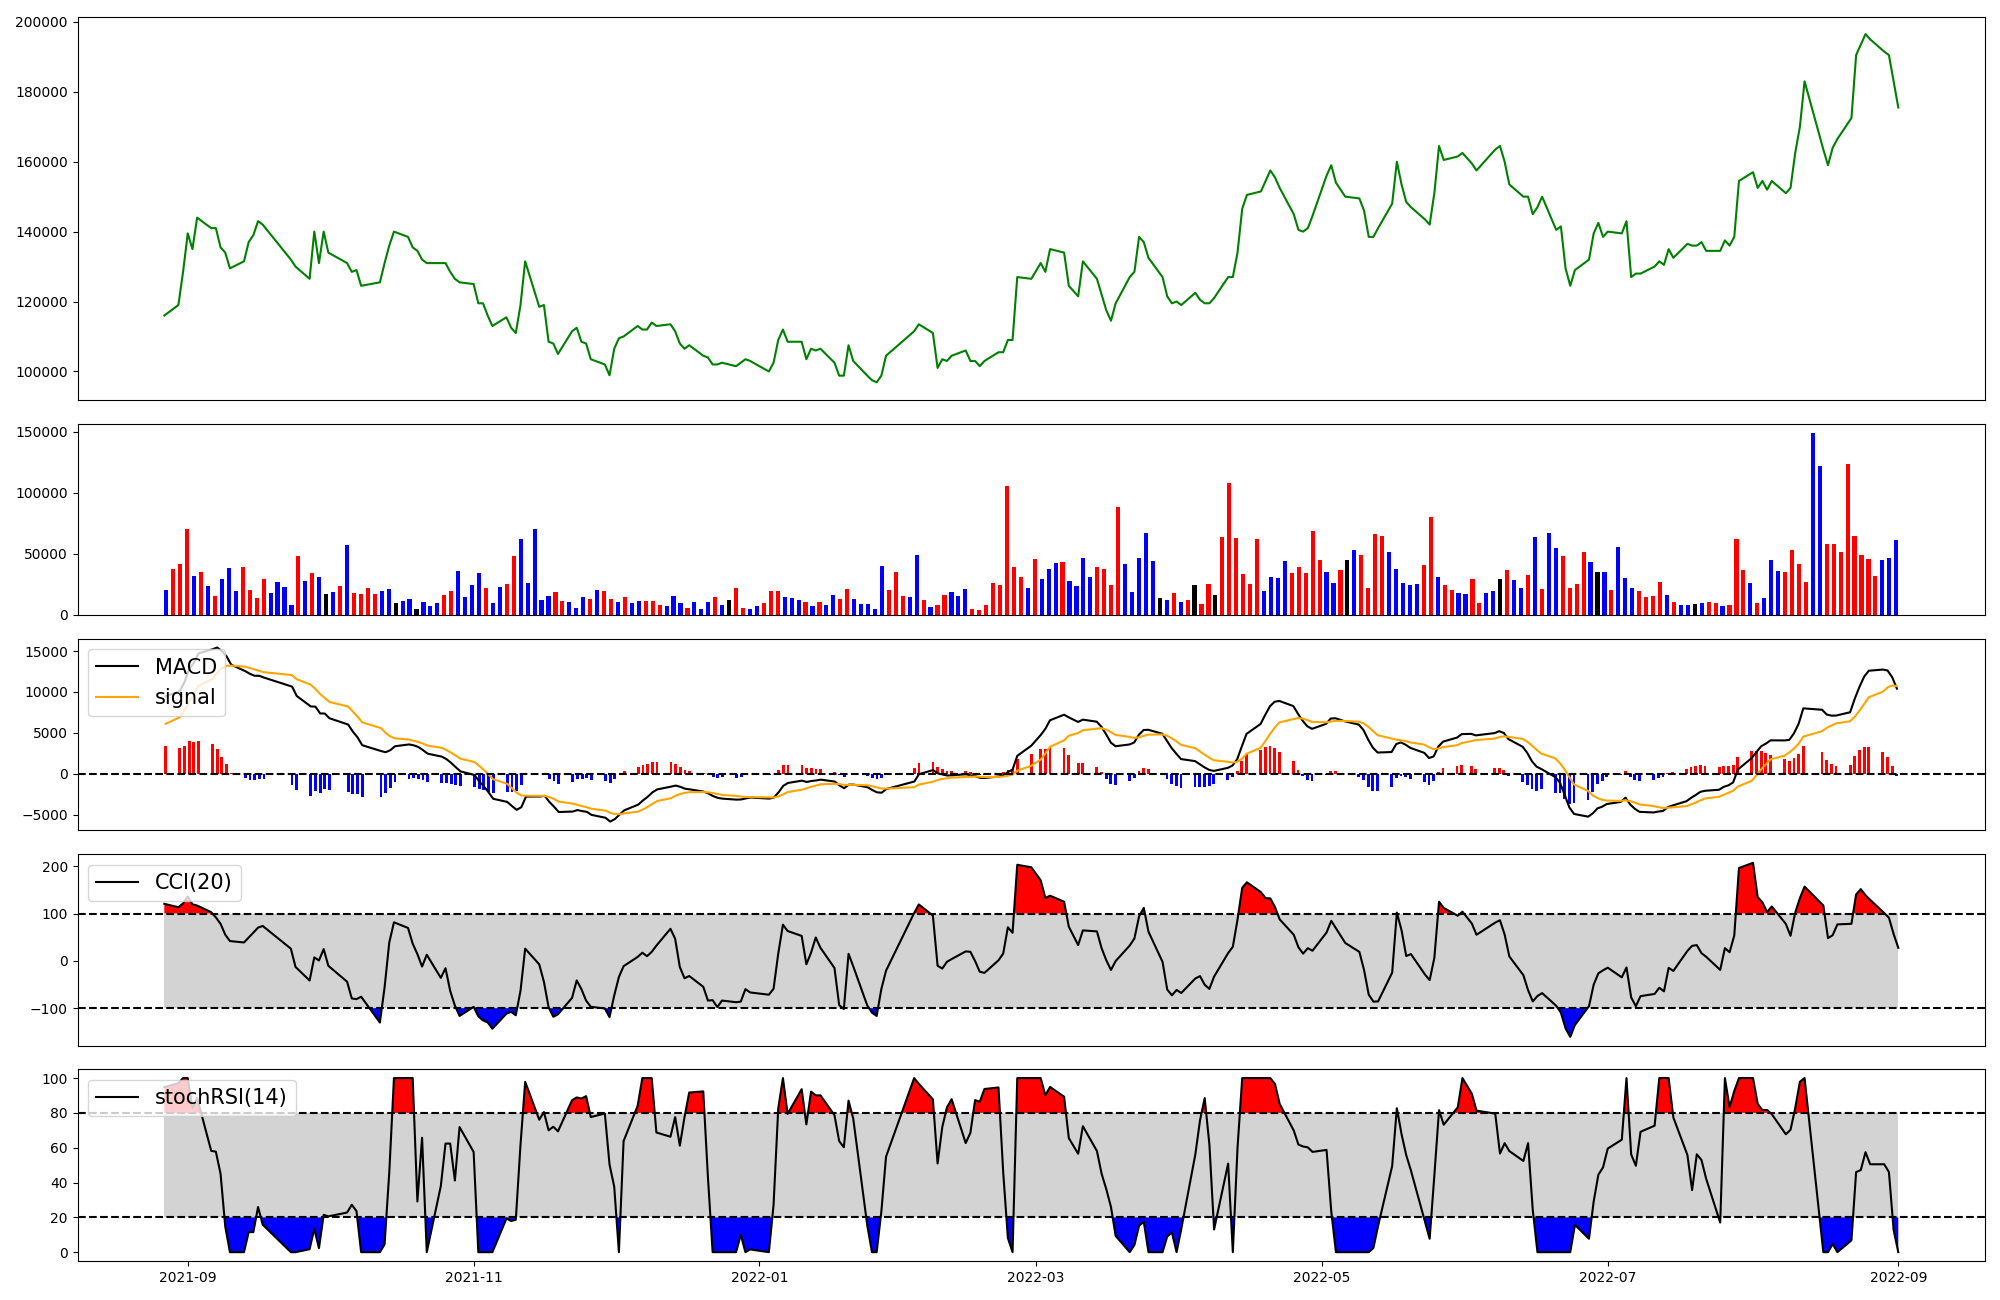Click the signal legend text
Image resolution: width=2000 pixels, height=1300 pixels.
coord(185,697)
